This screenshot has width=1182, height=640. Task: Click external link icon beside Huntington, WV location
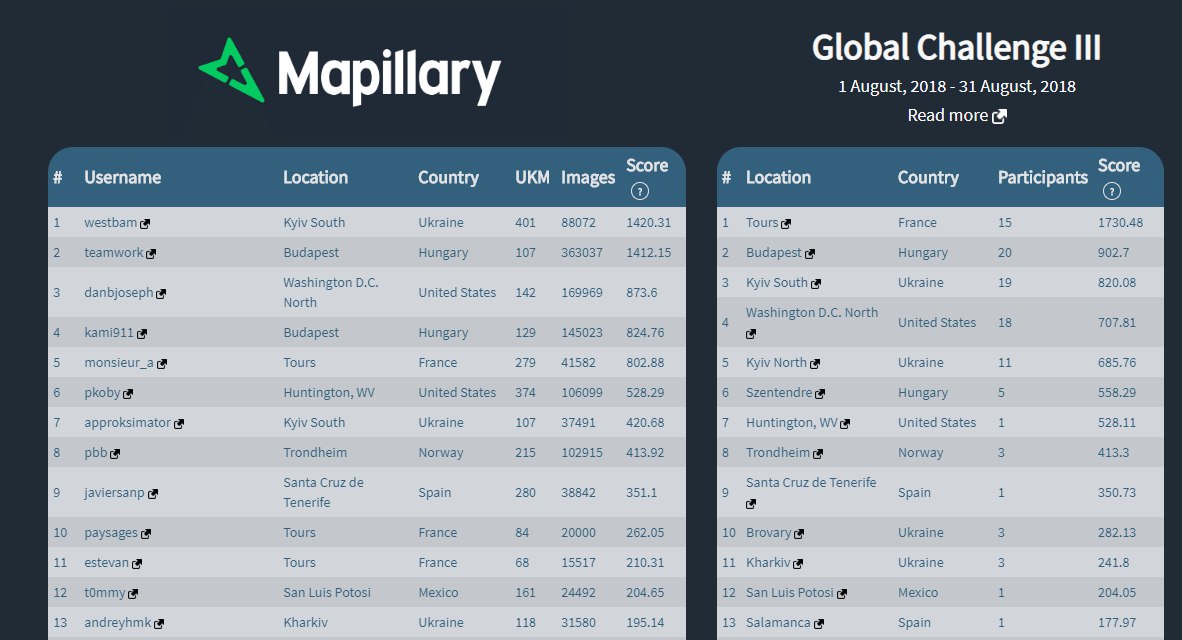(844, 424)
